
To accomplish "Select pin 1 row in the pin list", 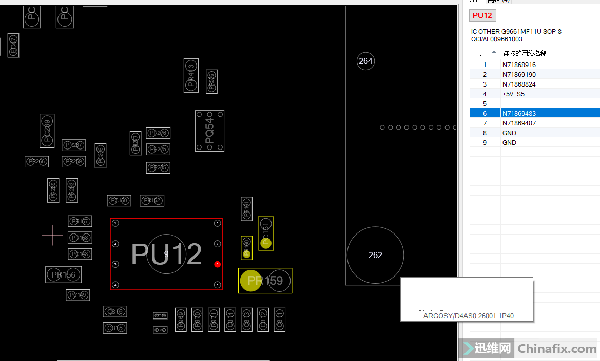I will click(535, 64).
